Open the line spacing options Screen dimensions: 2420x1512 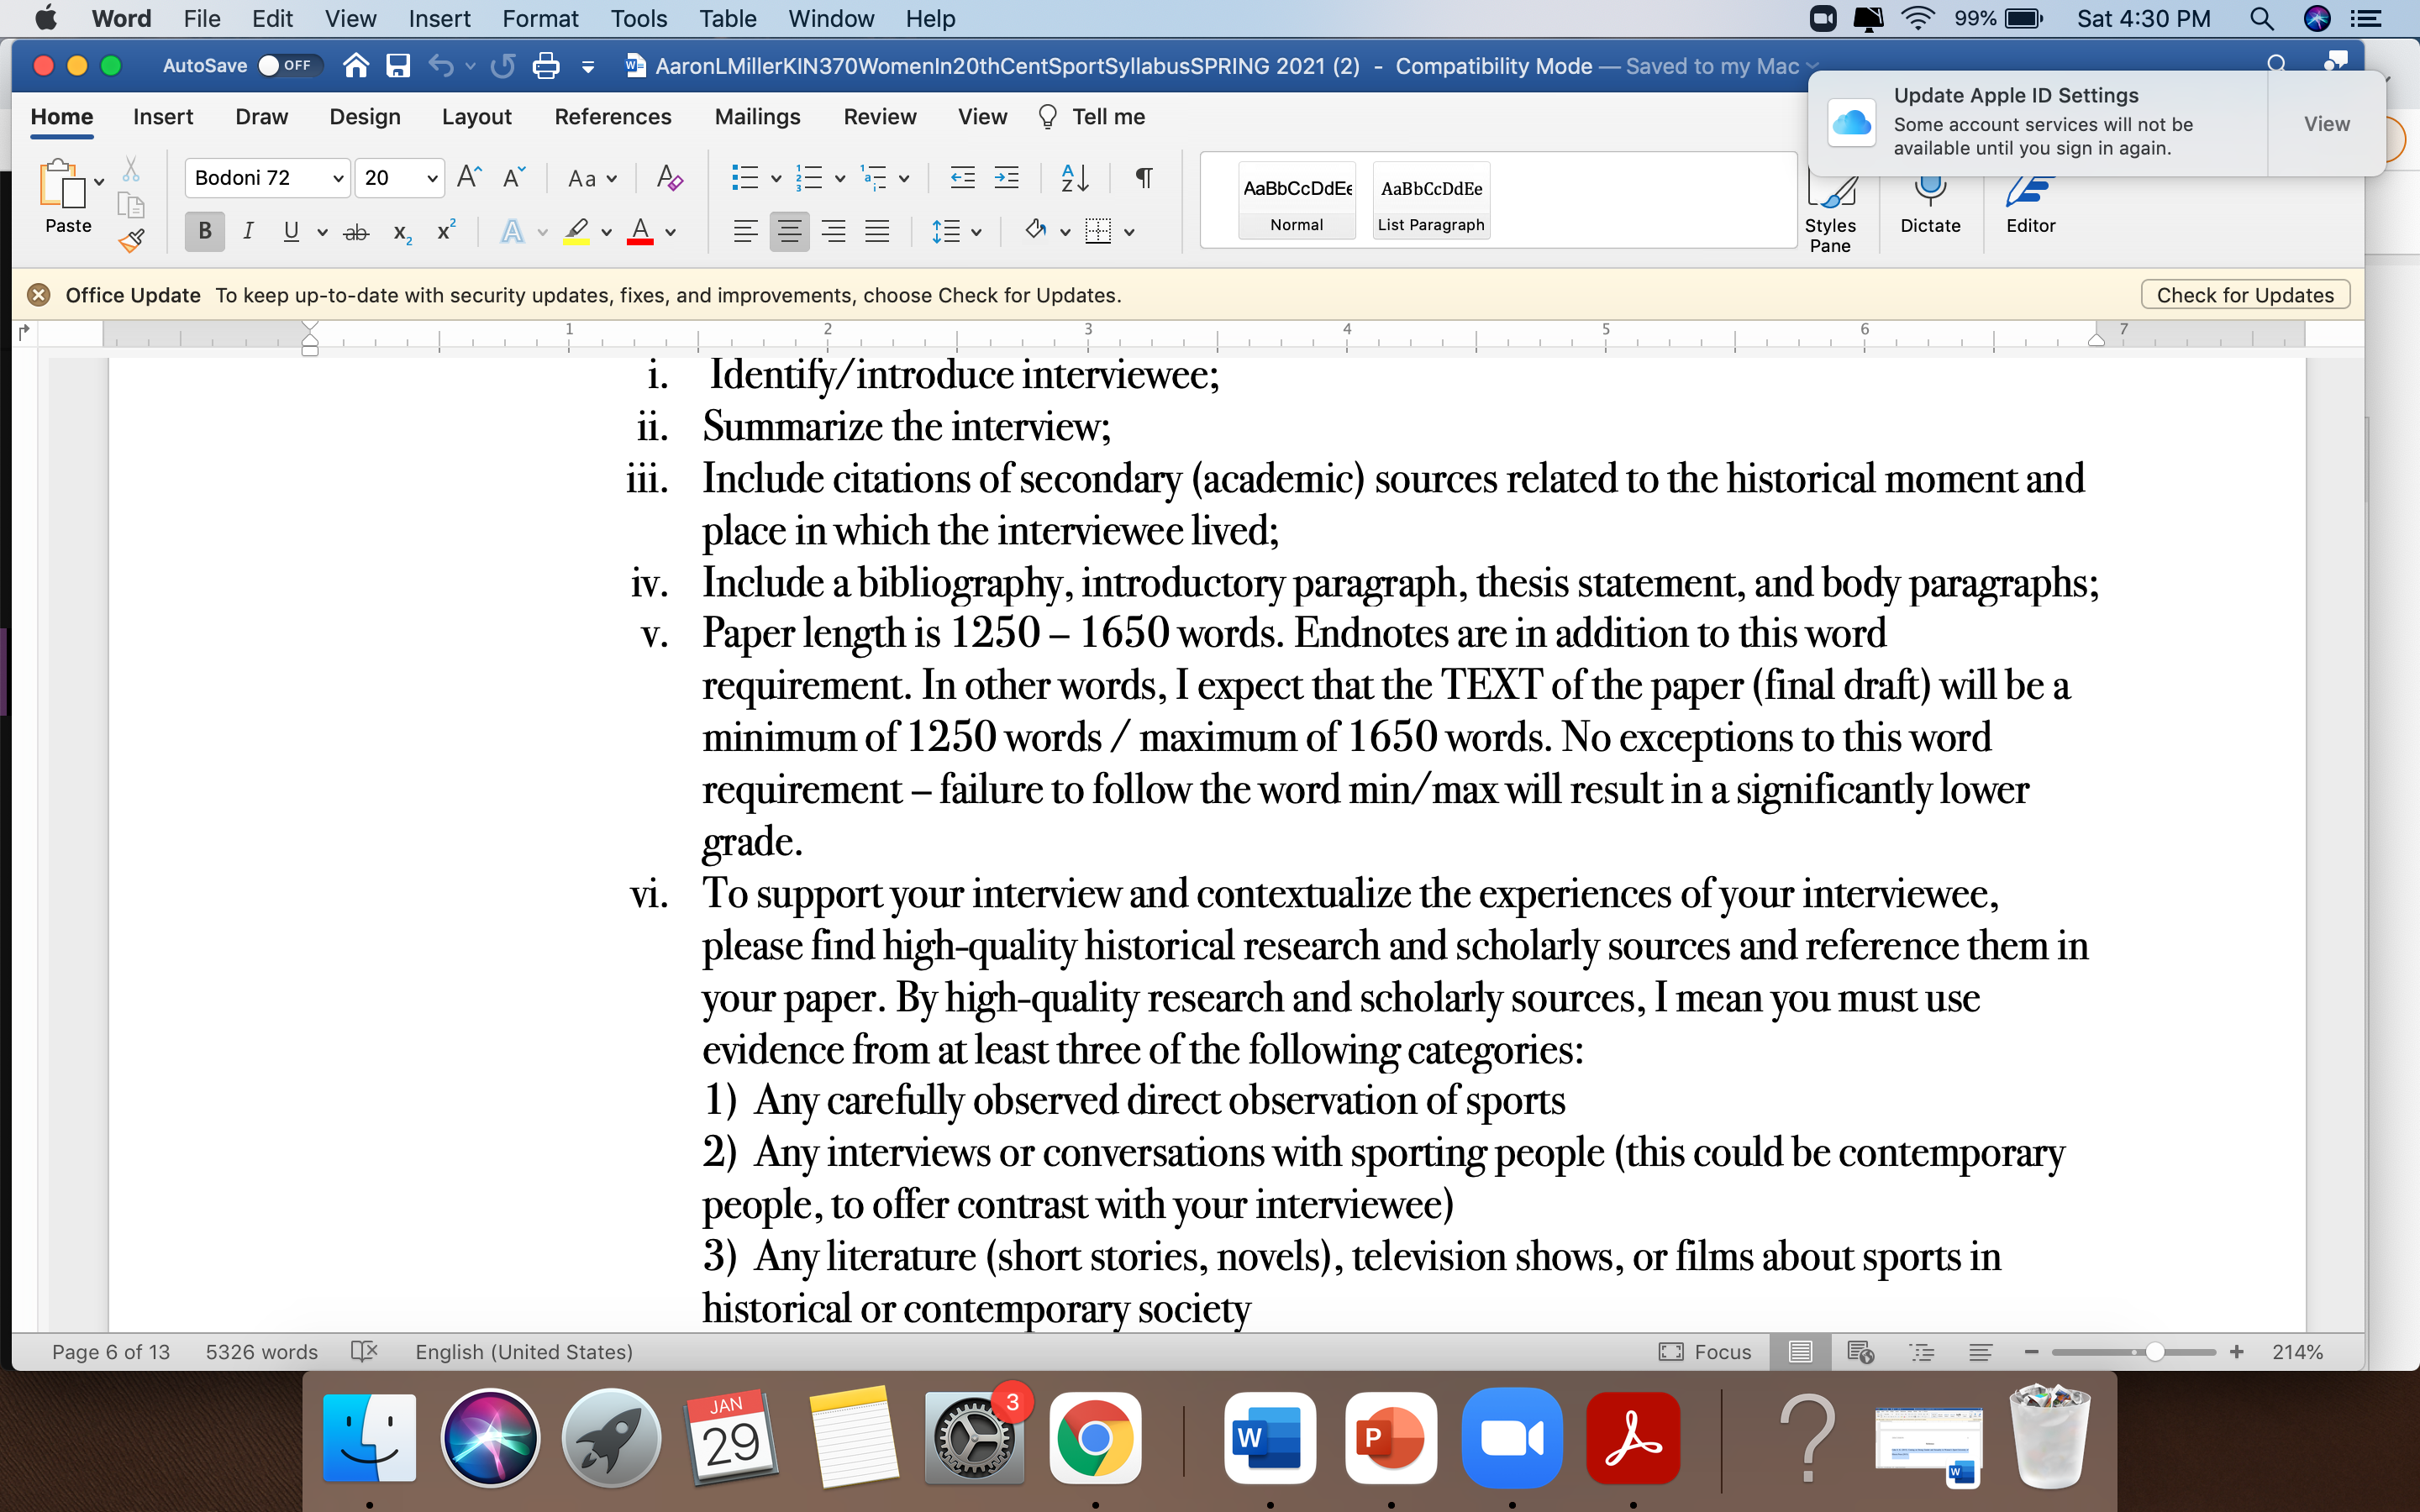[x=956, y=232]
